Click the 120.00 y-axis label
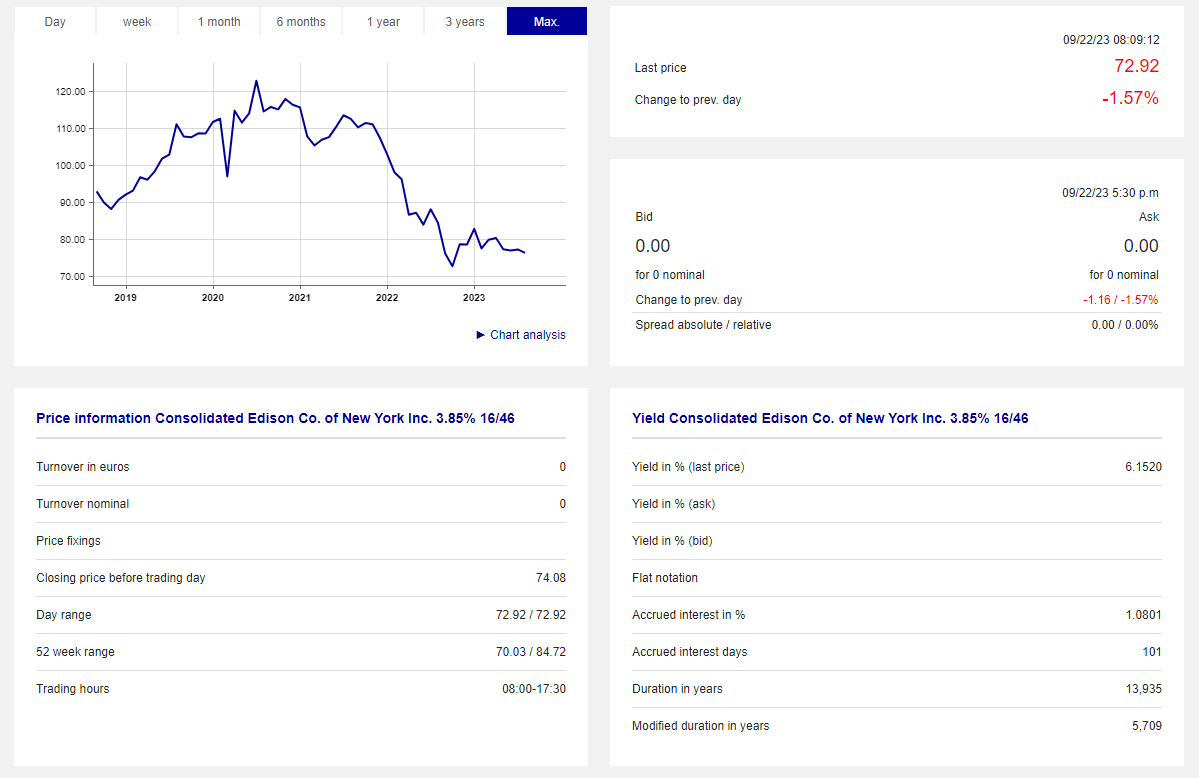Screen dimensions: 1199x778 click(70, 92)
